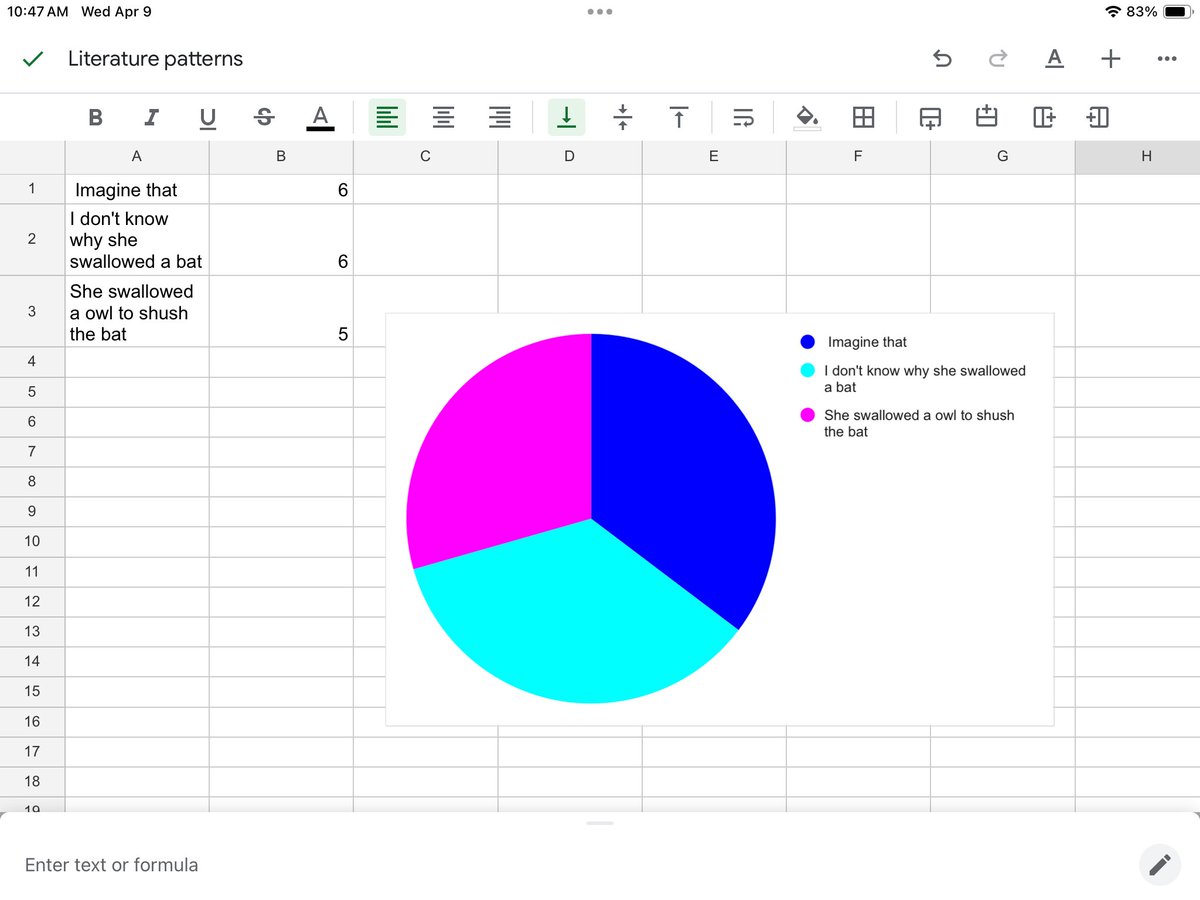Image resolution: width=1200 pixels, height=900 pixels.
Task: Tap the Wi-Fi status icon
Action: point(1113,12)
